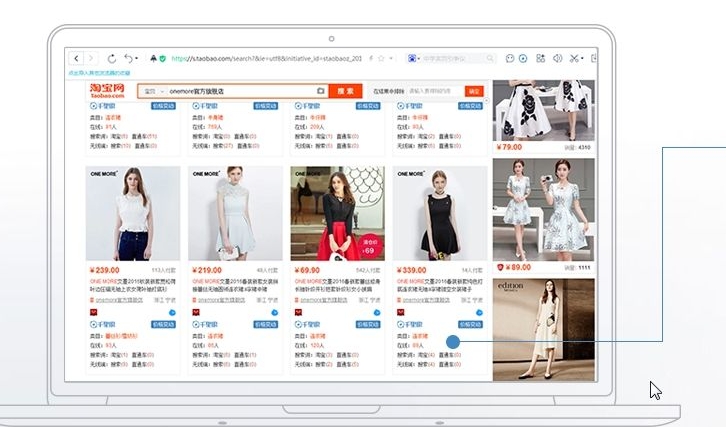
Task: Click the blue 价格变动 badge under ¥219.00 dress
Action: 264,325
